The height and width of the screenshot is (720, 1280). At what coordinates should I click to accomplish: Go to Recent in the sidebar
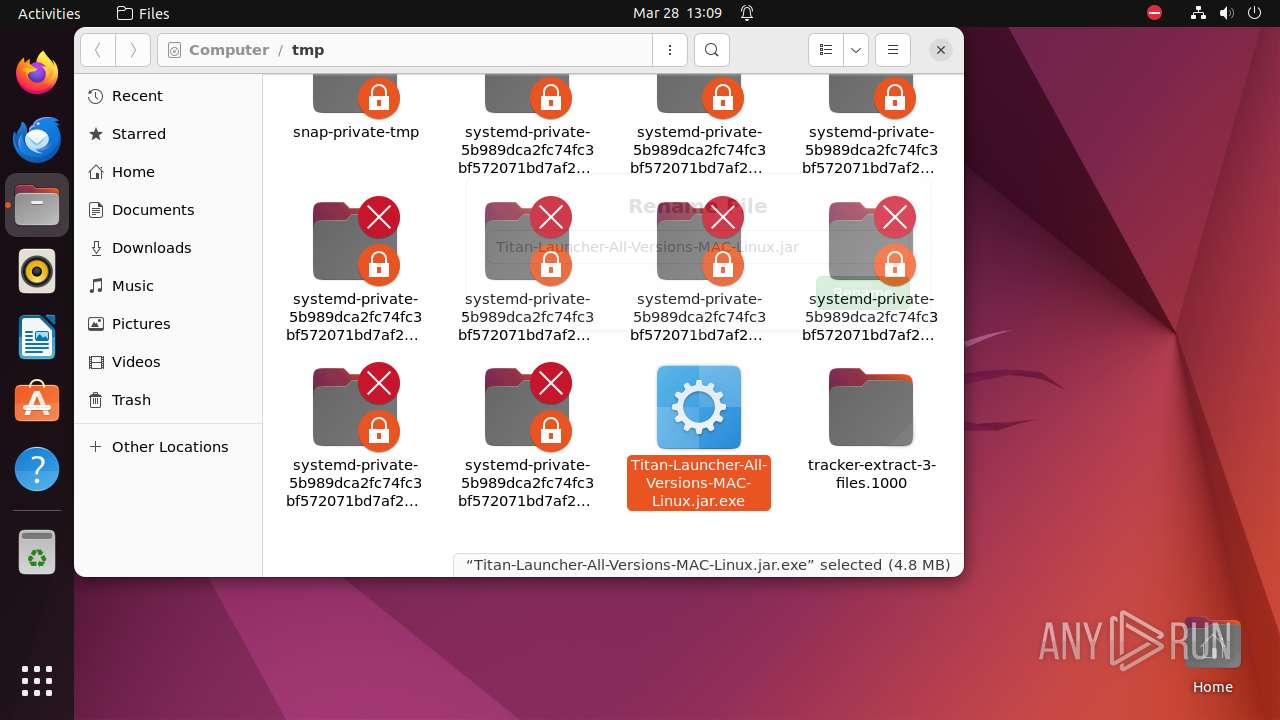tap(168, 96)
